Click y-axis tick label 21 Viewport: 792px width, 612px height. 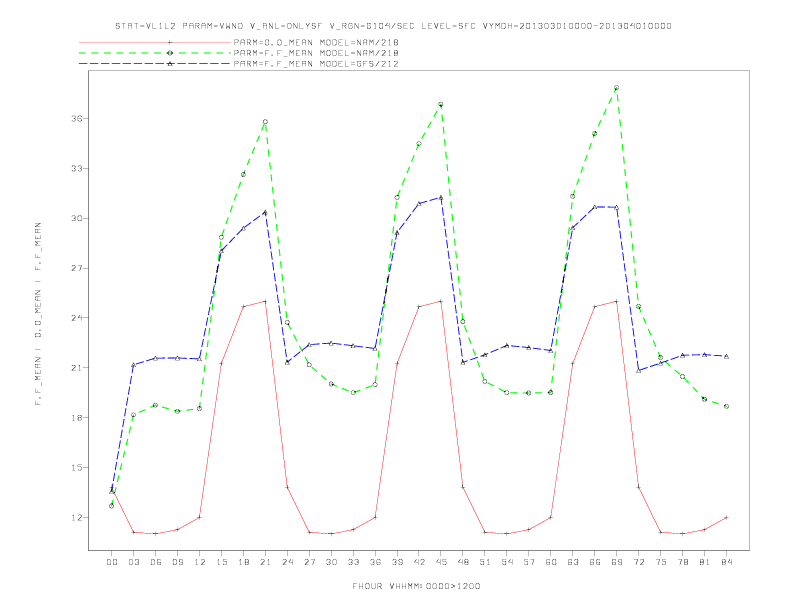(77, 368)
